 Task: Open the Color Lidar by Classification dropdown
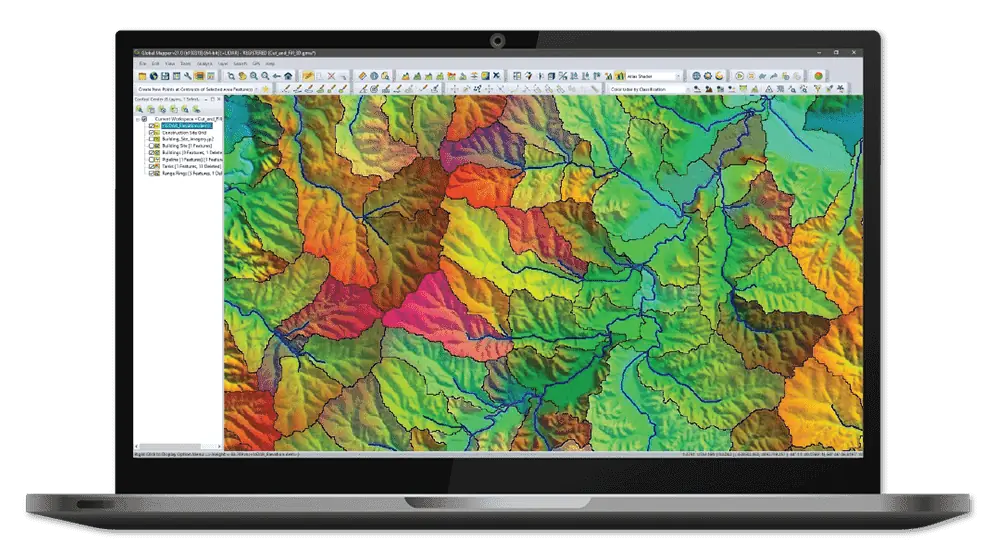(651, 89)
